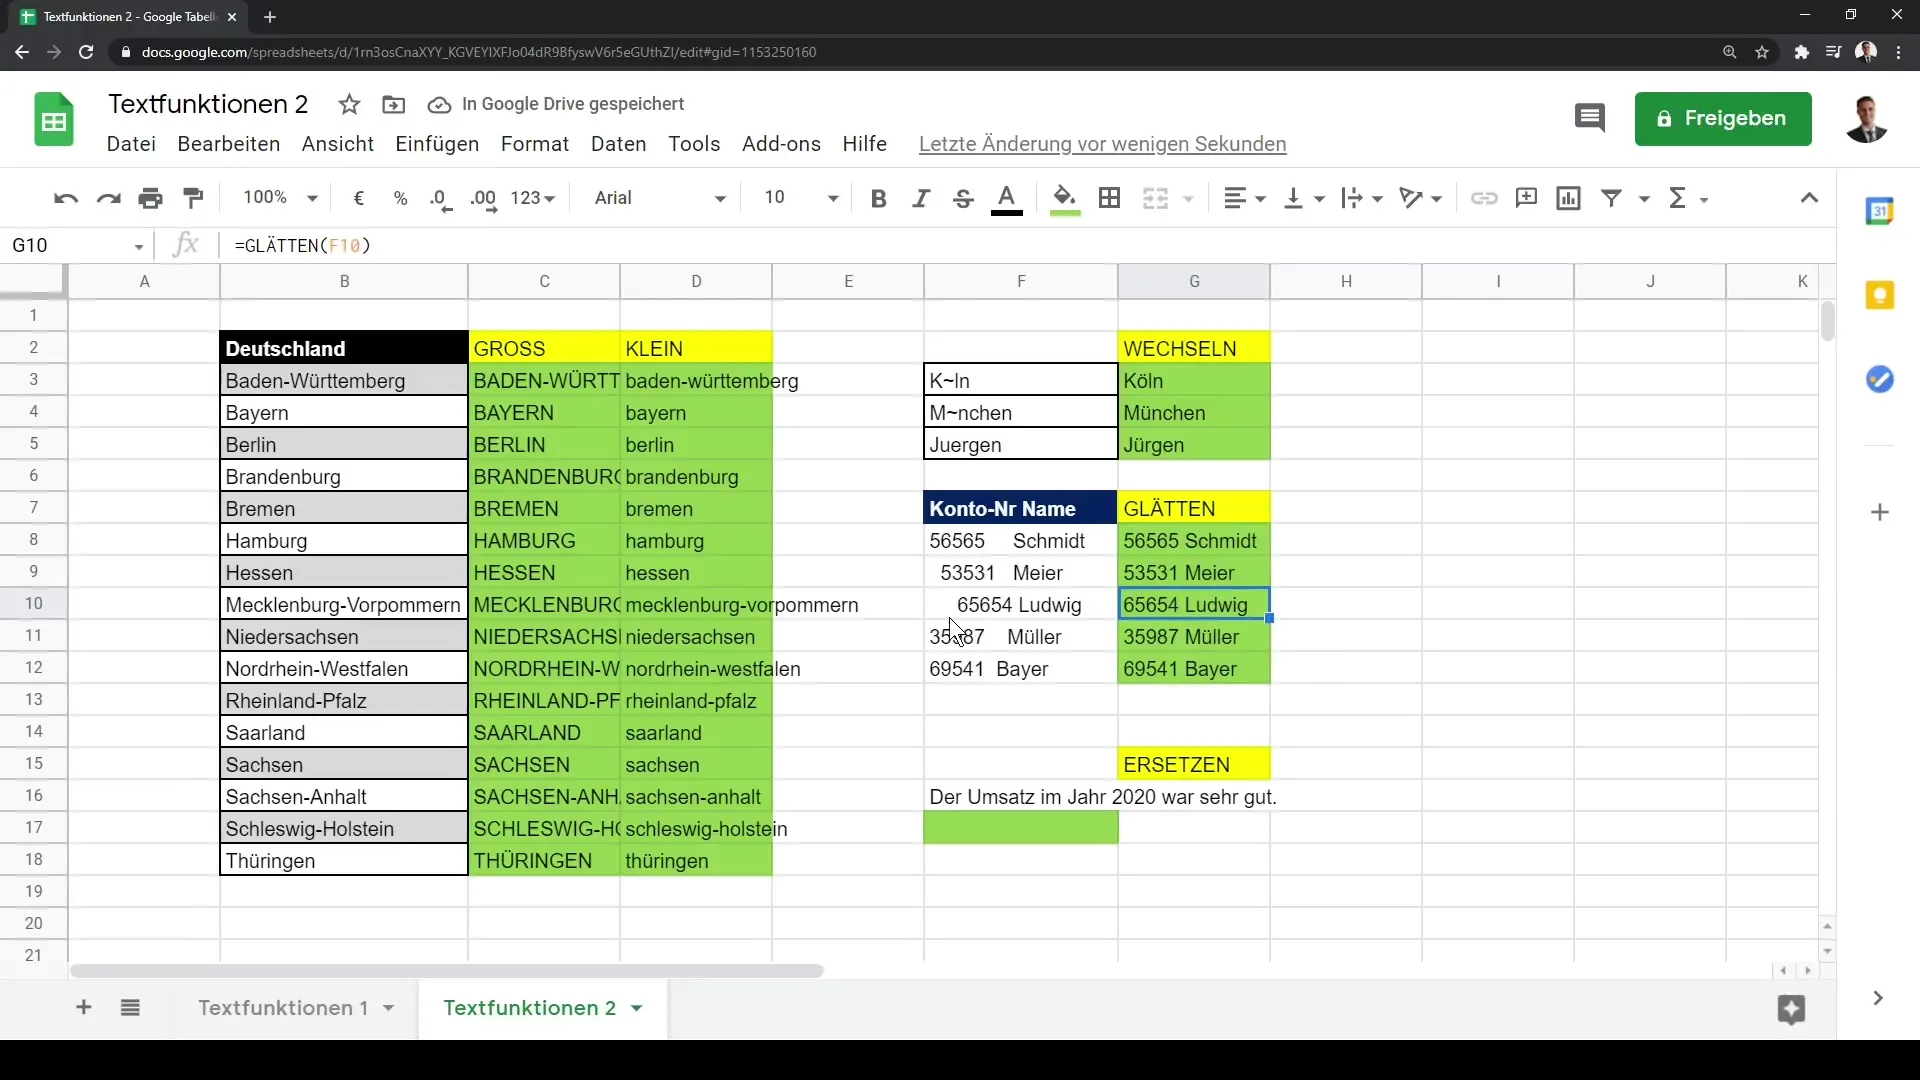
Task: Open the Tools menu
Action: (694, 144)
